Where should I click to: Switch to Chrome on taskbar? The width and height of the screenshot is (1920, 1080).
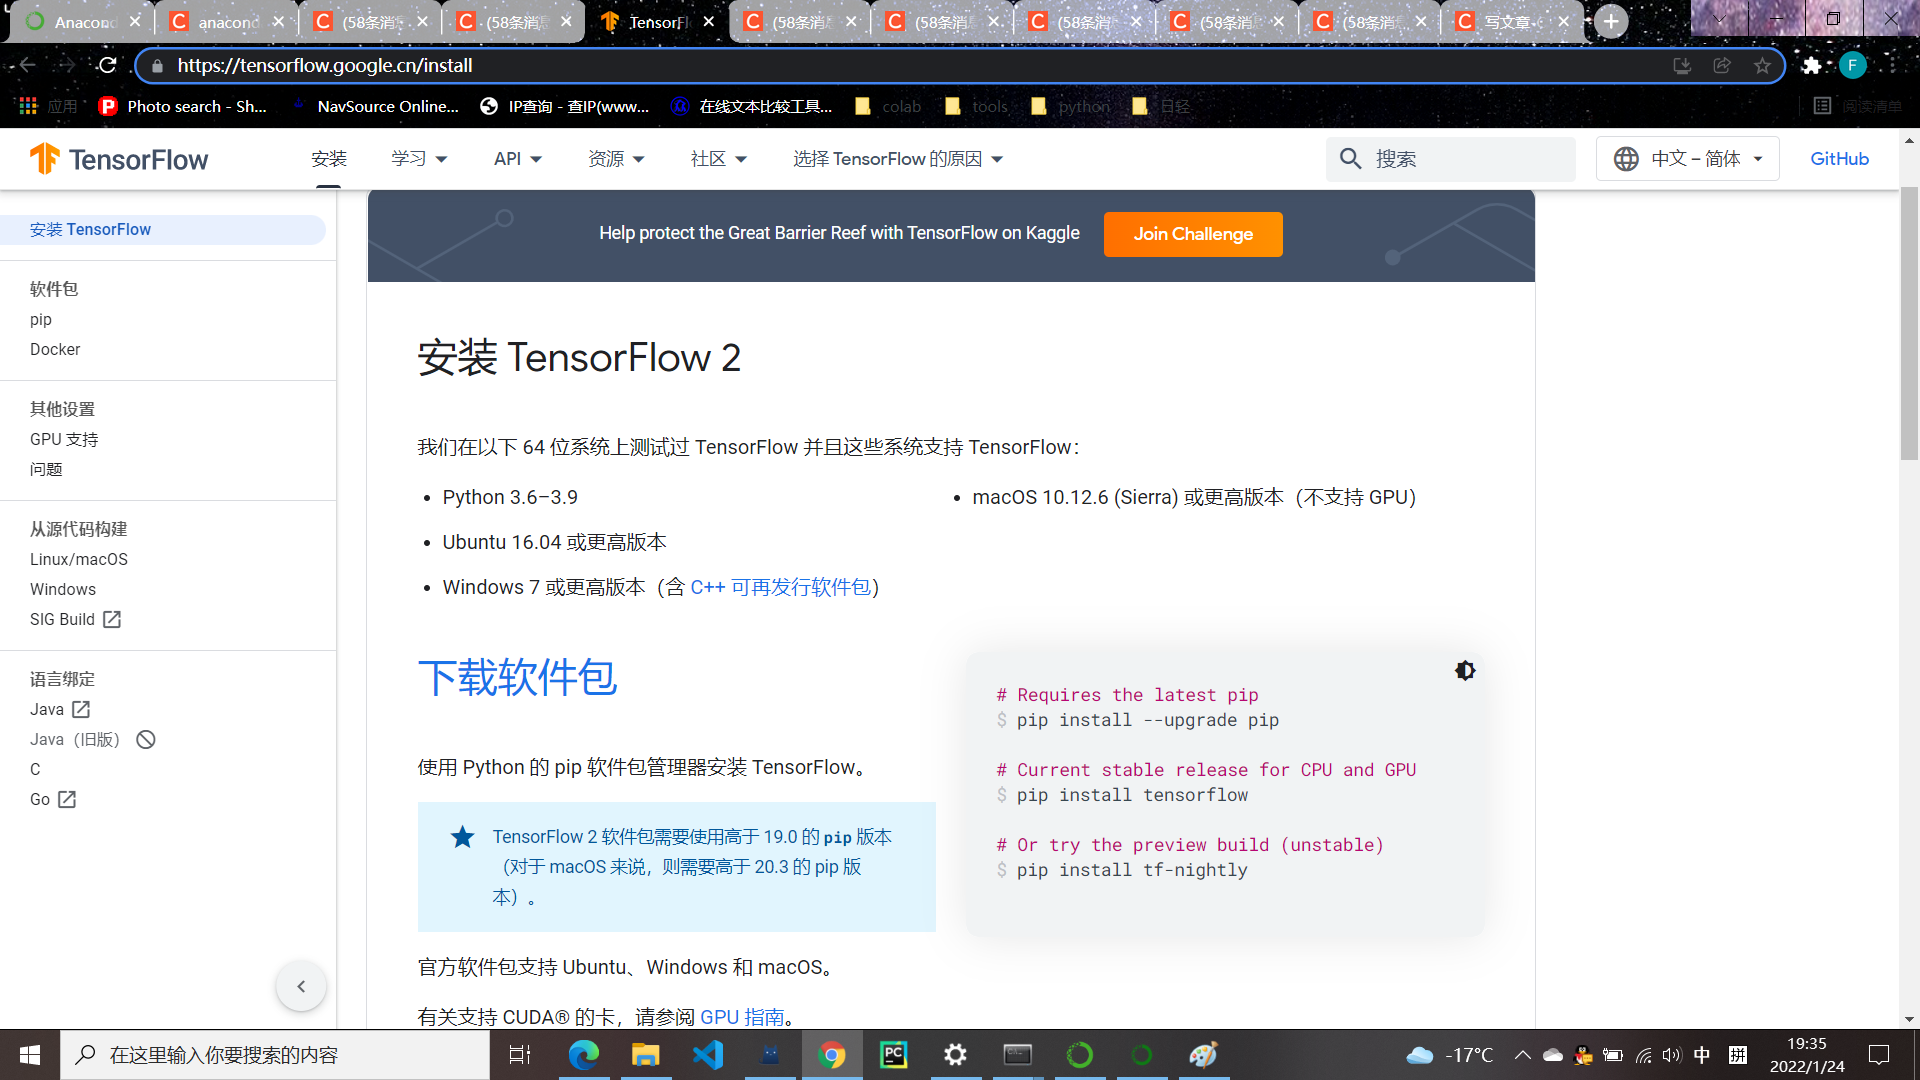point(832,1055)
